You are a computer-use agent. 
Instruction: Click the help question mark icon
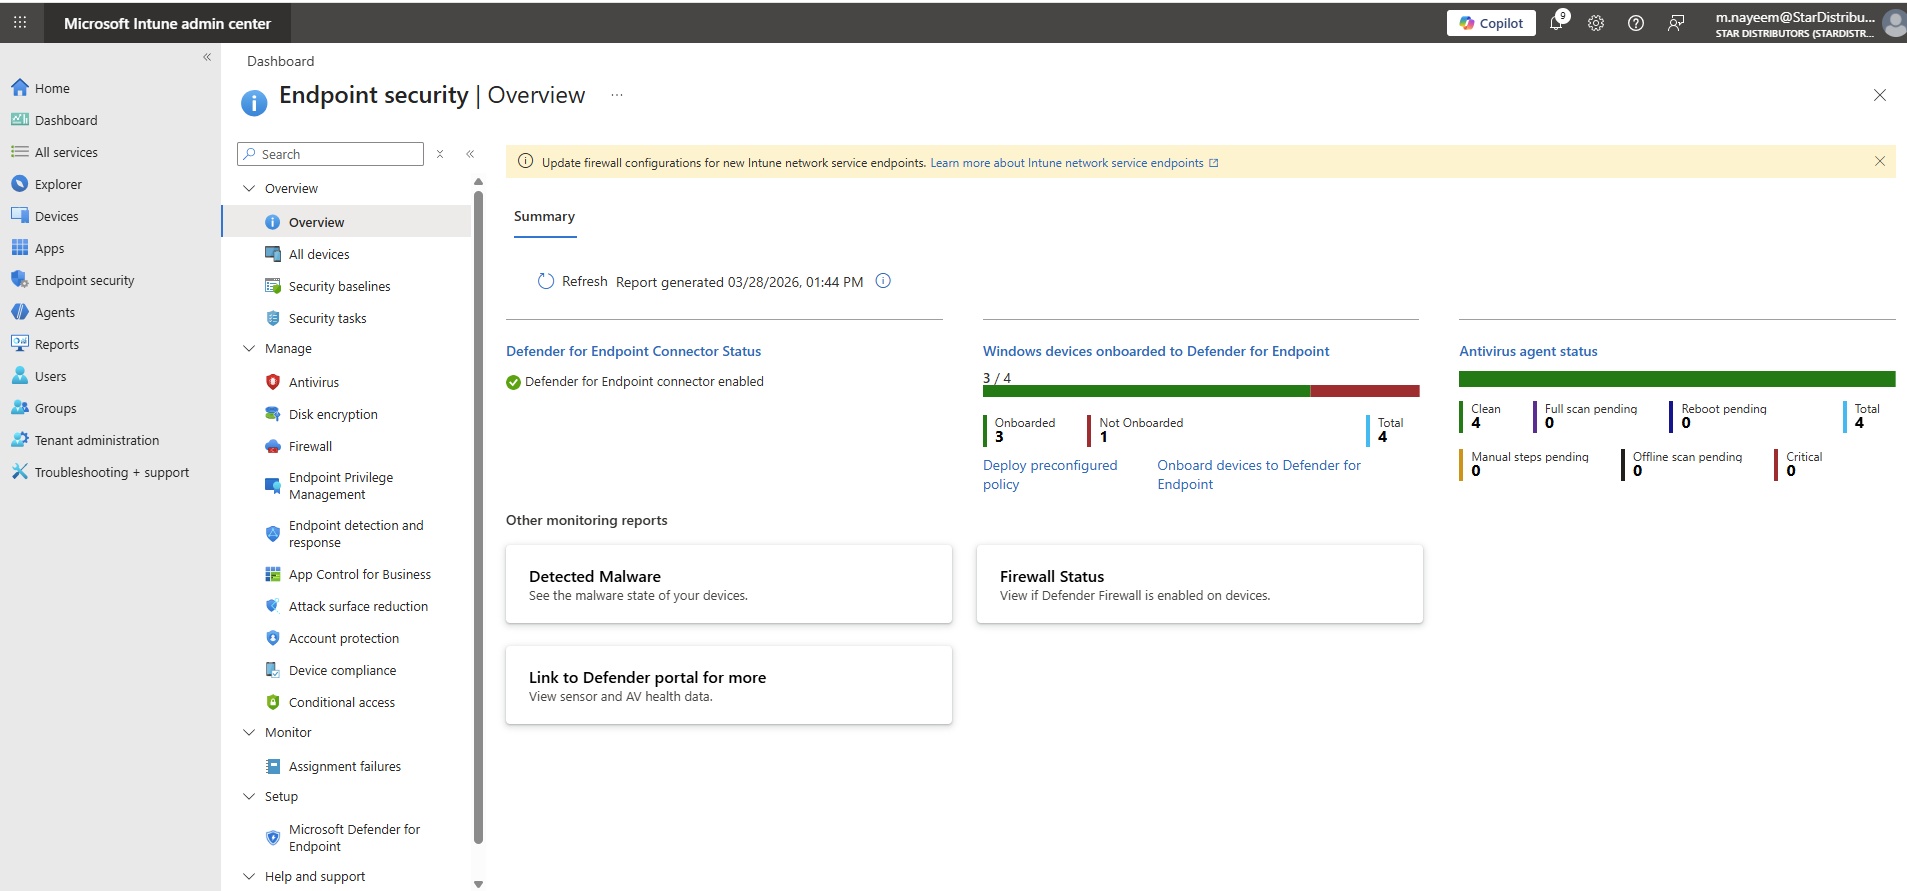1636,23
